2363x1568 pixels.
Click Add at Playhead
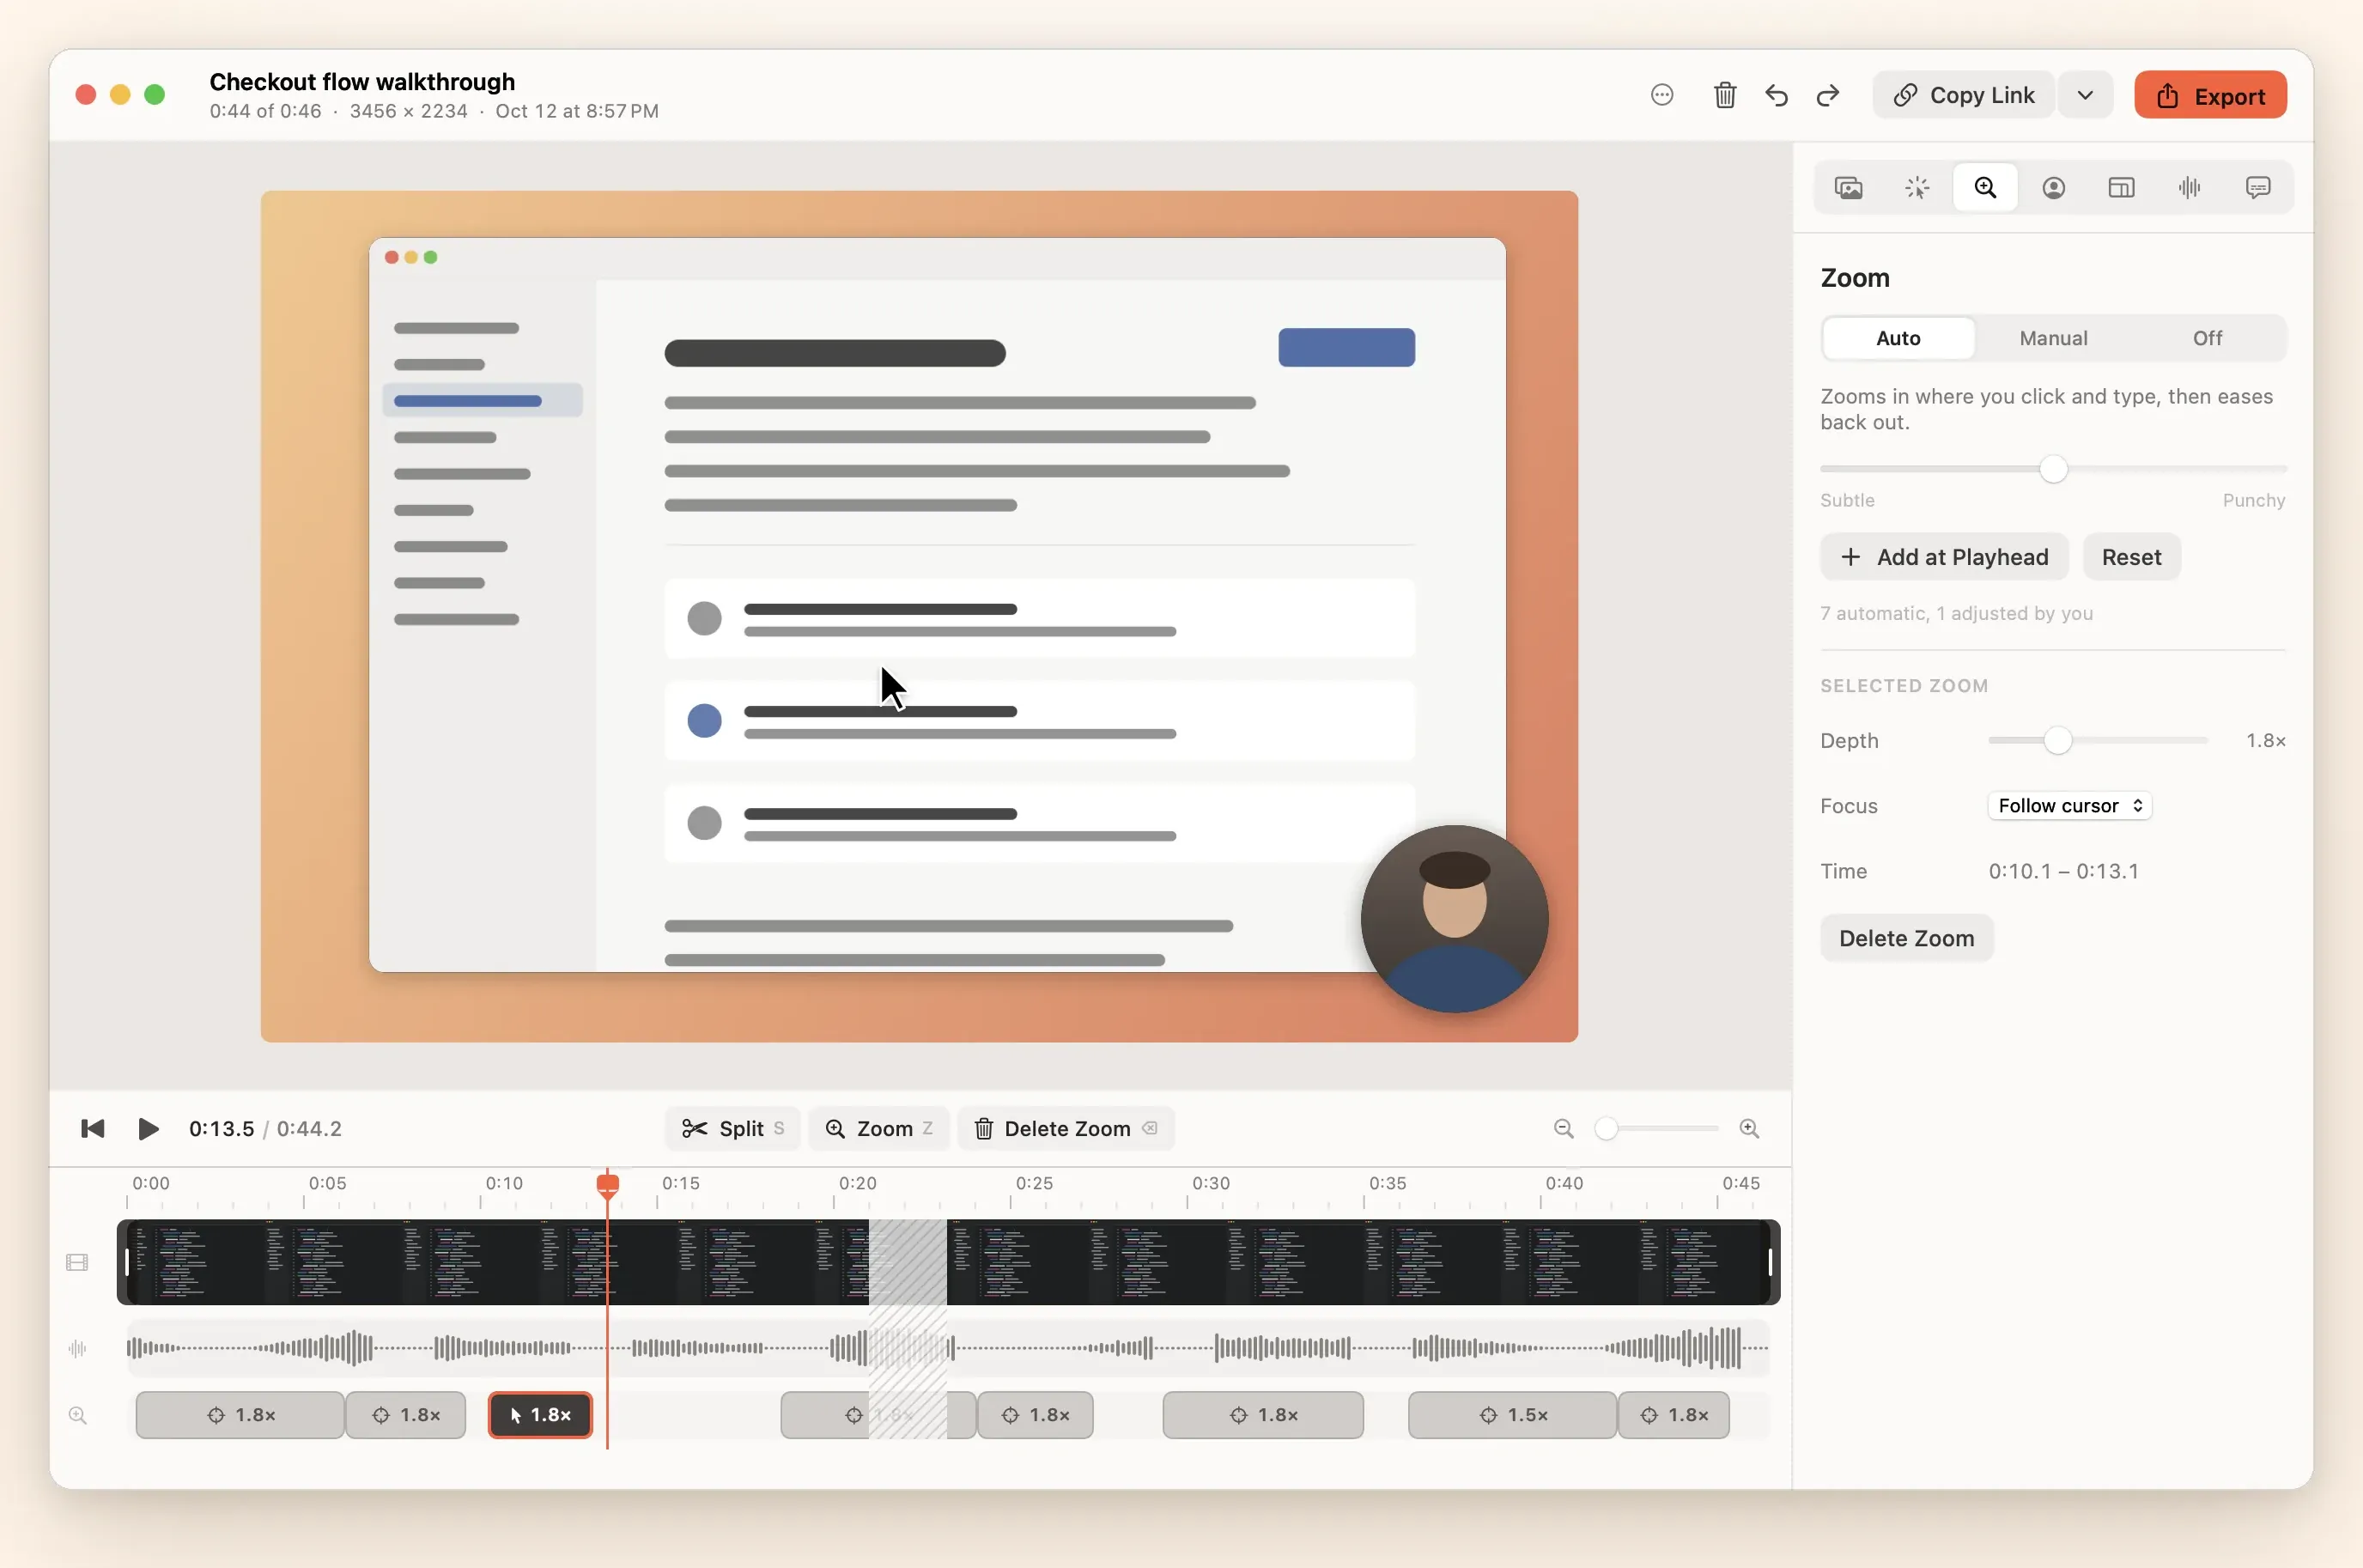[1943, 557]
